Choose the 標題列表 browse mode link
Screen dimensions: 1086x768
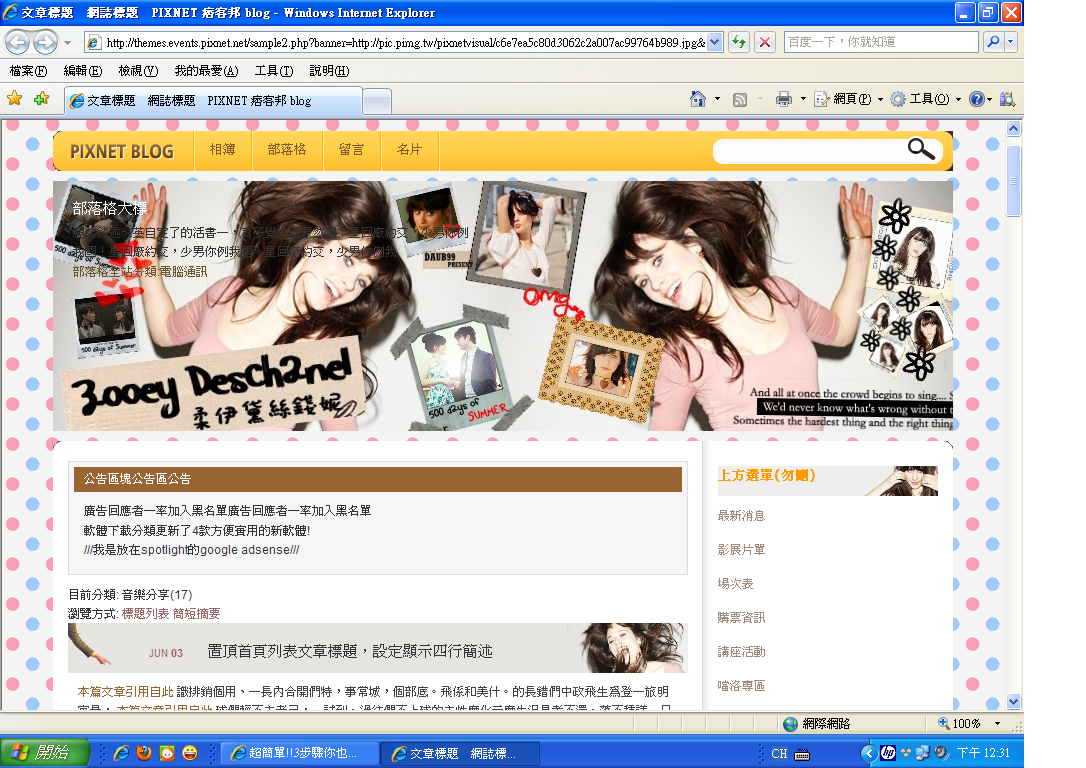point(145,614)
